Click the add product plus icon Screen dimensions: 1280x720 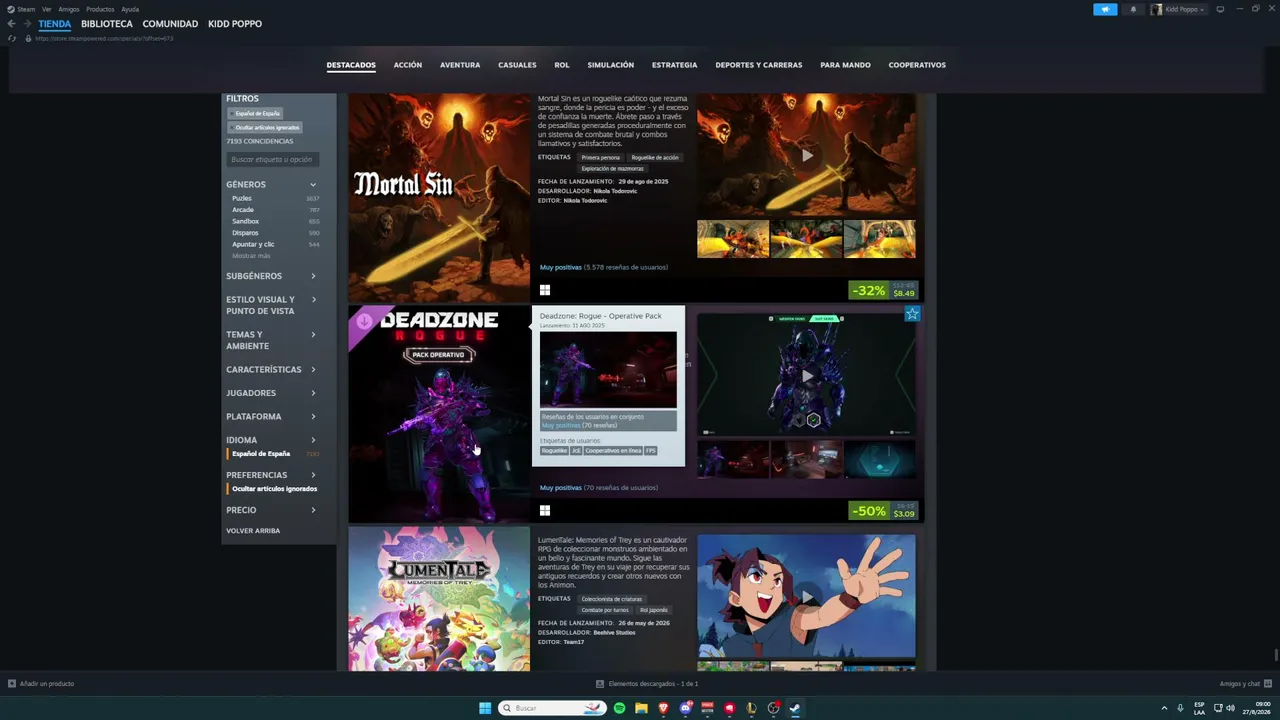point(12,684)
